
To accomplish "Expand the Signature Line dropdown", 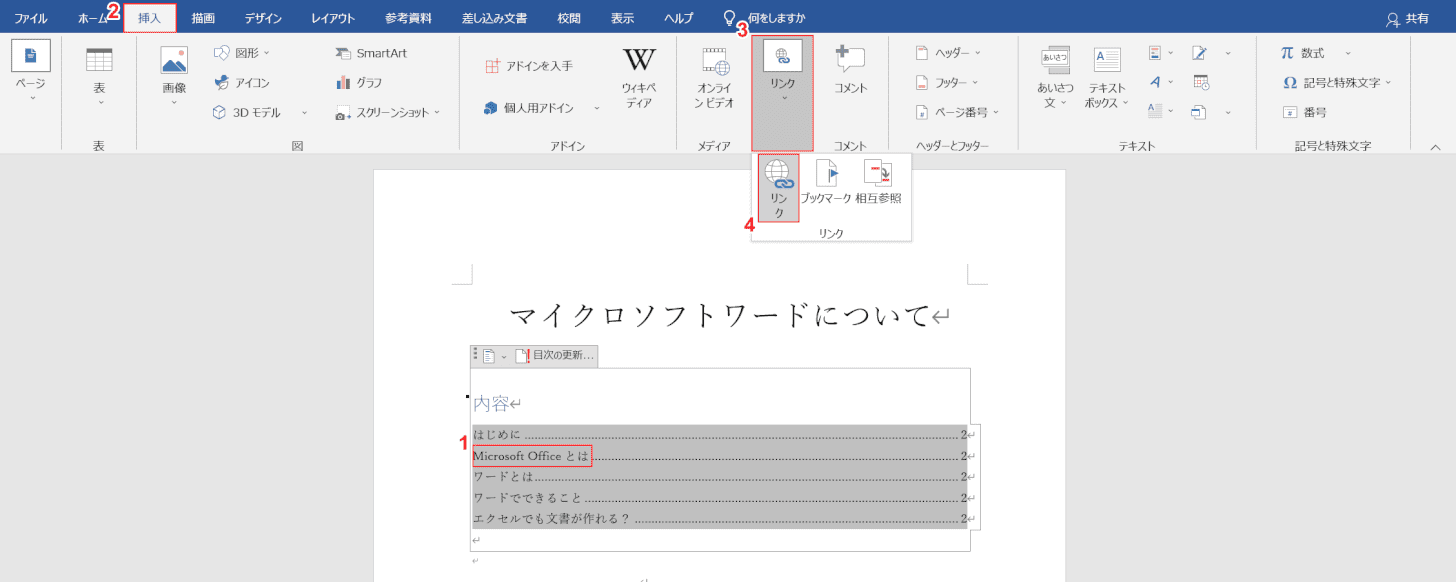I will coord(1227,53).
